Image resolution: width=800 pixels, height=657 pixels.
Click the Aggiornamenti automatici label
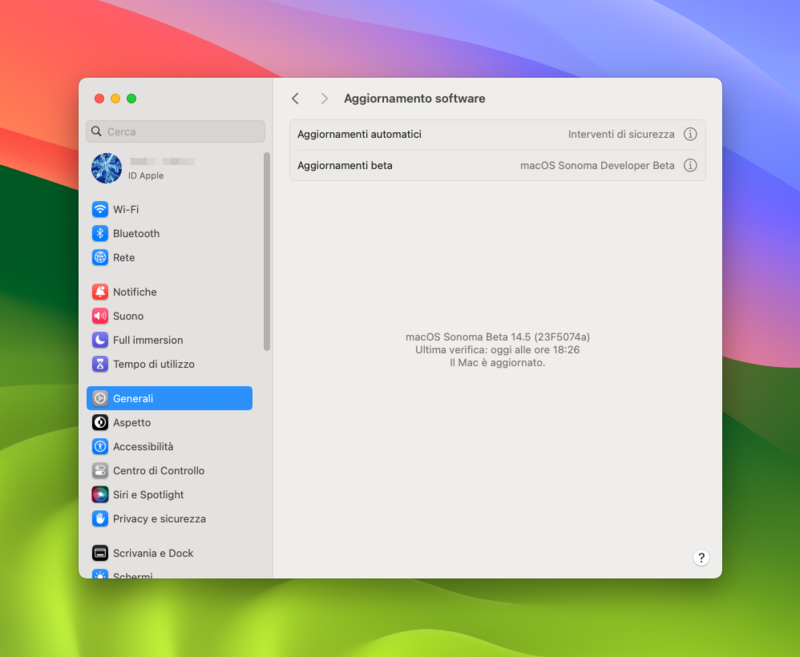point(359,134)
